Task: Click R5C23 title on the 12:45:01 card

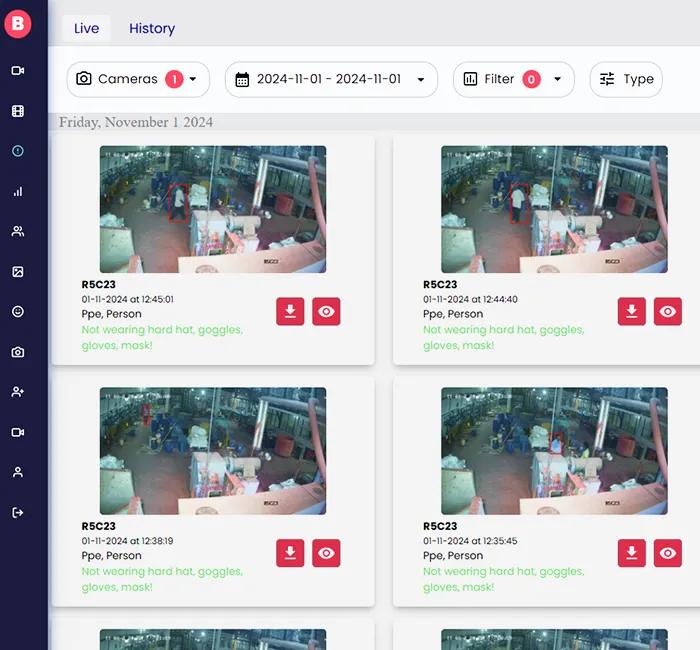Action: 98,284
